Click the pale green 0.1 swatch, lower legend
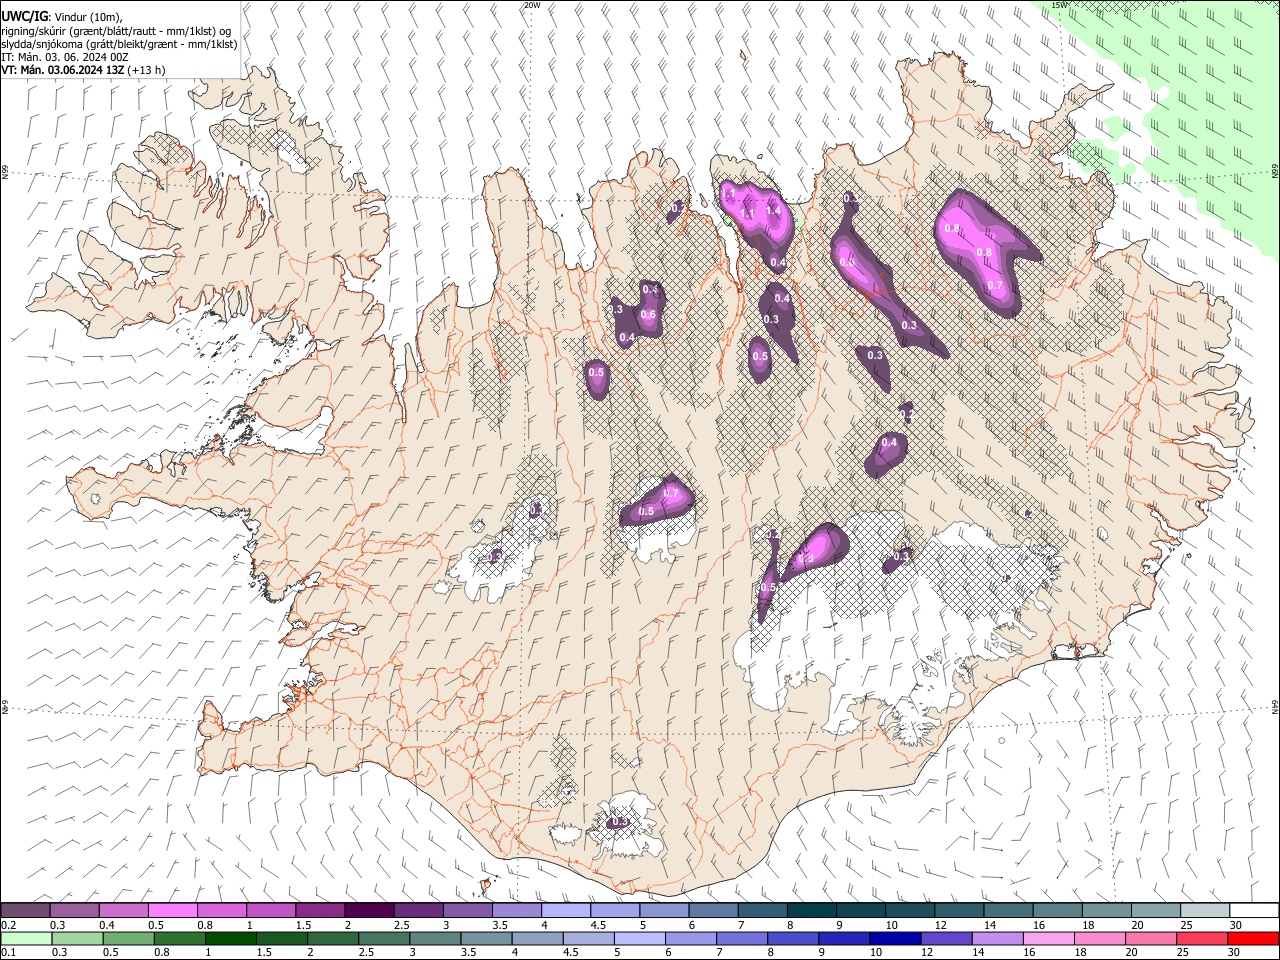 26,938
